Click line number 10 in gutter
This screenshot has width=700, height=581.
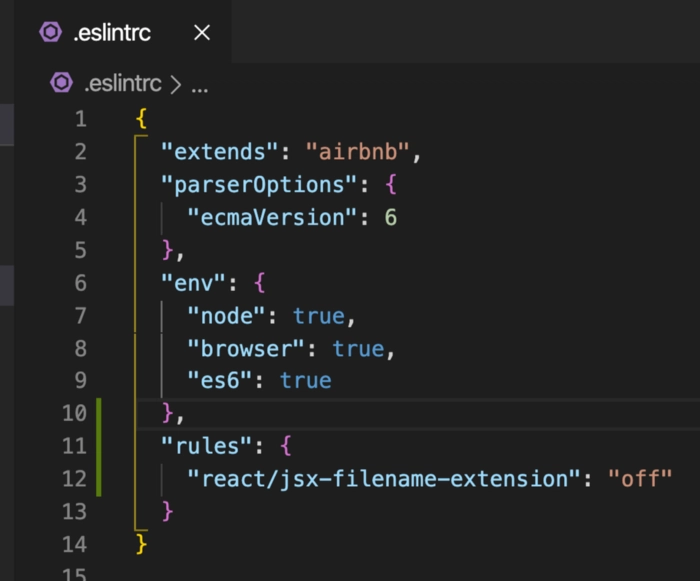coord(75,413)
